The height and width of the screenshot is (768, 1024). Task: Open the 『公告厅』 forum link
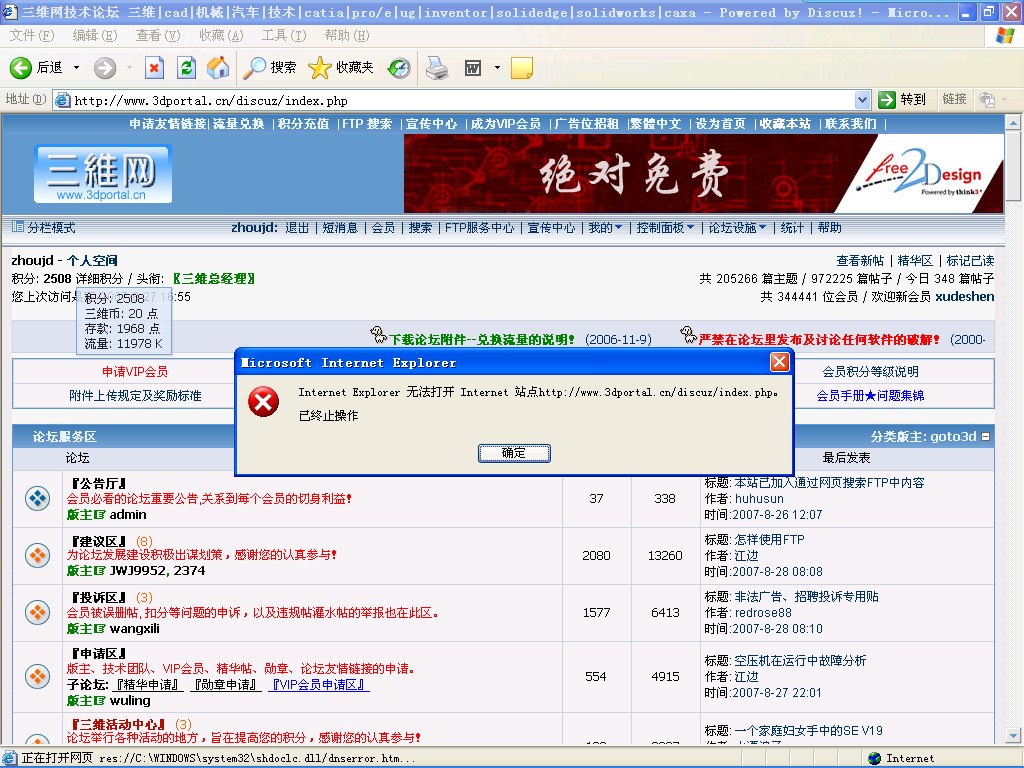tap(99, 483)
